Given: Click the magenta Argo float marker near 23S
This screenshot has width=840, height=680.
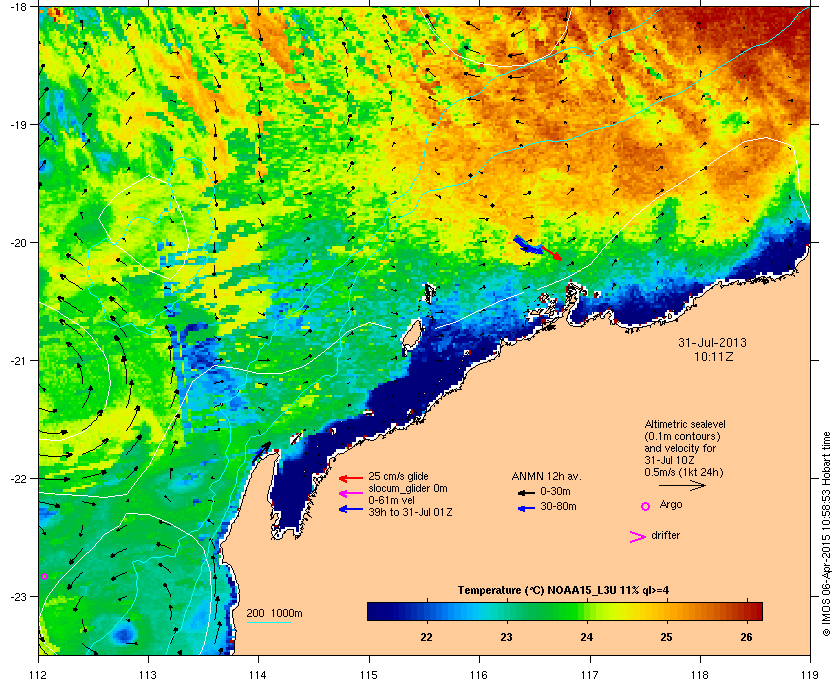Looking at the screenshot, I should coord(44,577).
